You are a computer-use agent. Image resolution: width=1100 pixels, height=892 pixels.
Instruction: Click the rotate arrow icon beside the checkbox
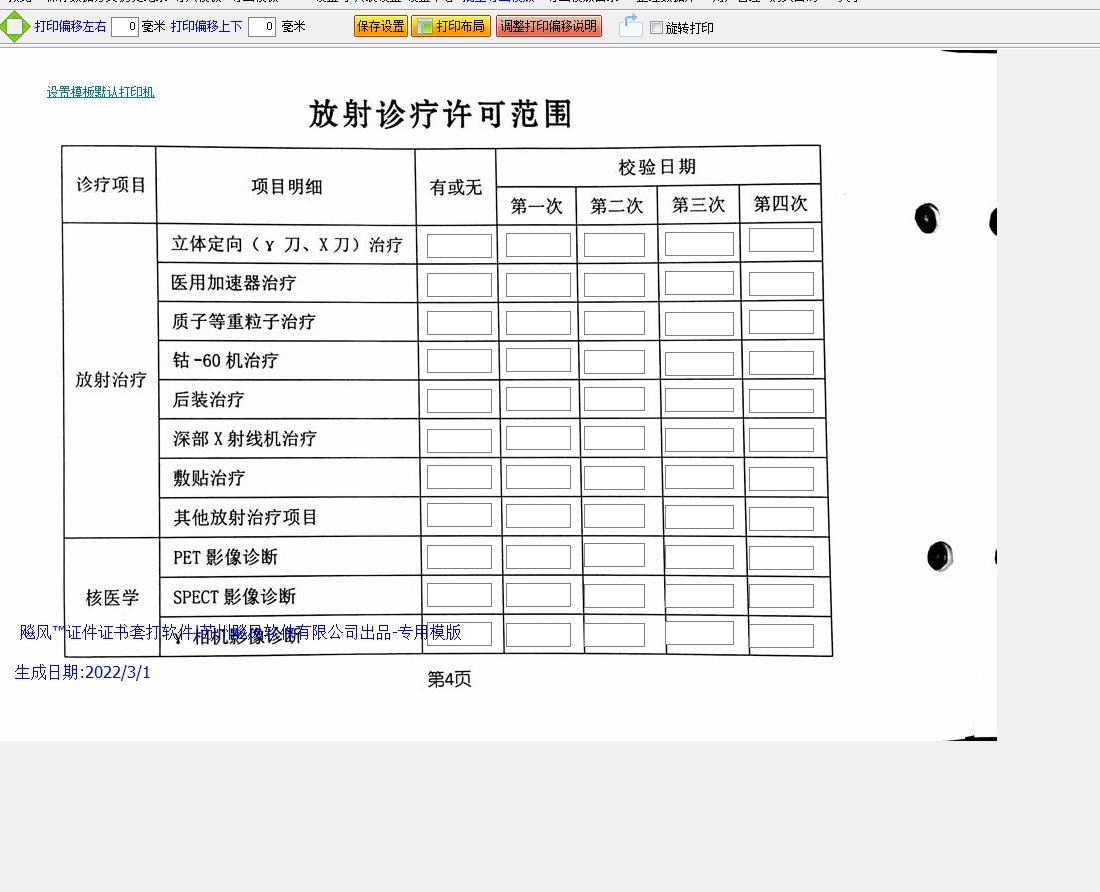click(x=630, y=26)
